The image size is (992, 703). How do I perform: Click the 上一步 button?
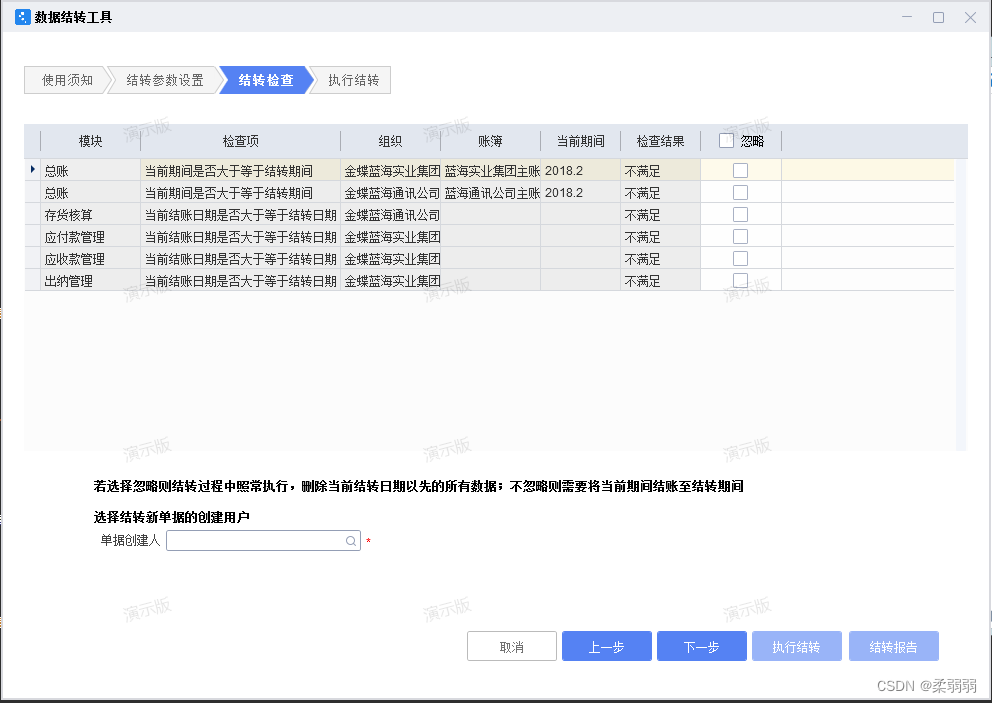(606, 646)
